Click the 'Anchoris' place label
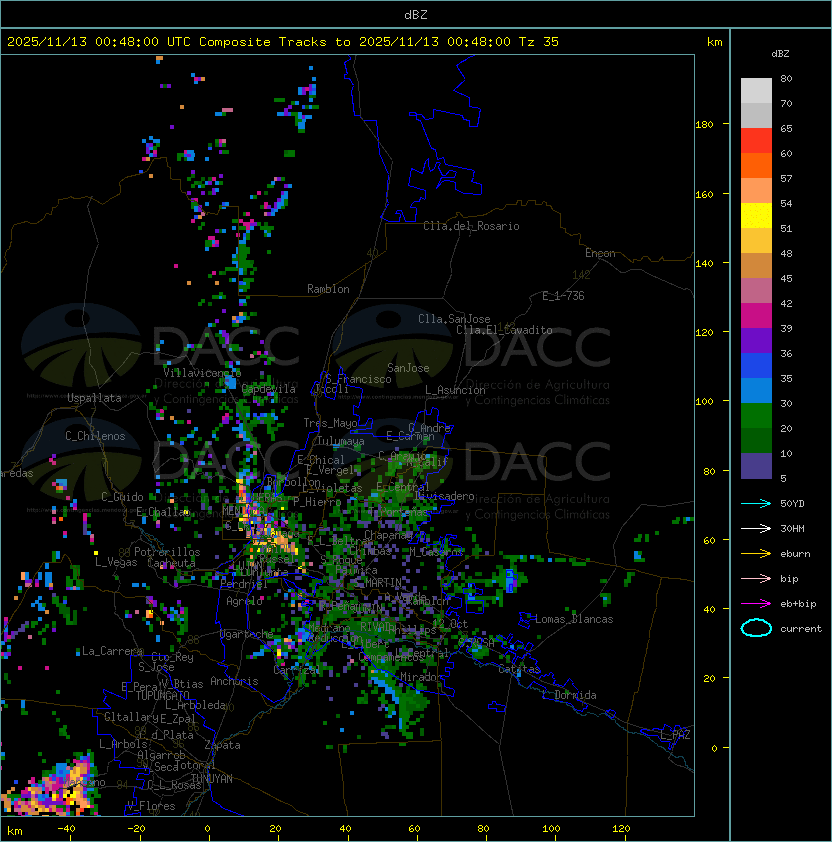This screenshot has height=842, width=832. pyautogui.click(x=234, y=681)
